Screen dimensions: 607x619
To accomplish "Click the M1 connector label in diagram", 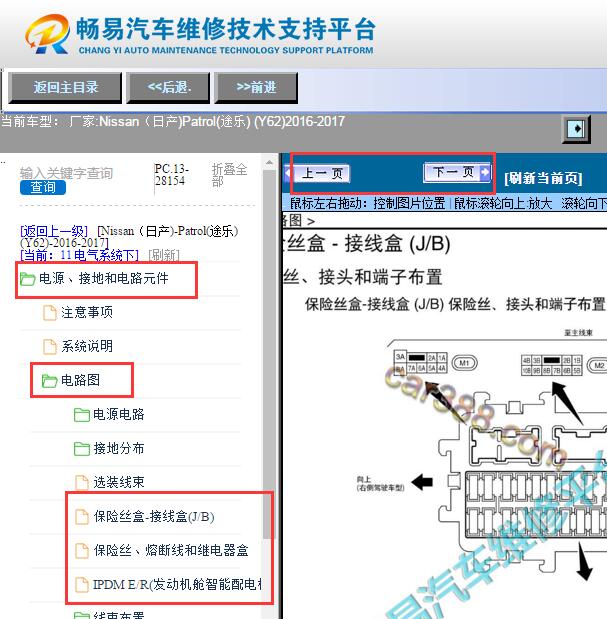I will pyautogui.click(x=464, y=363).
